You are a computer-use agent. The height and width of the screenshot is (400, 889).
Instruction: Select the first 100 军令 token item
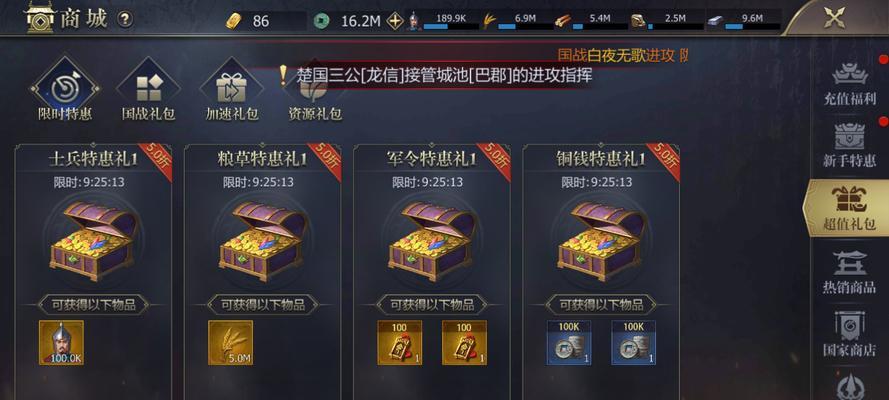pos(400,342)
